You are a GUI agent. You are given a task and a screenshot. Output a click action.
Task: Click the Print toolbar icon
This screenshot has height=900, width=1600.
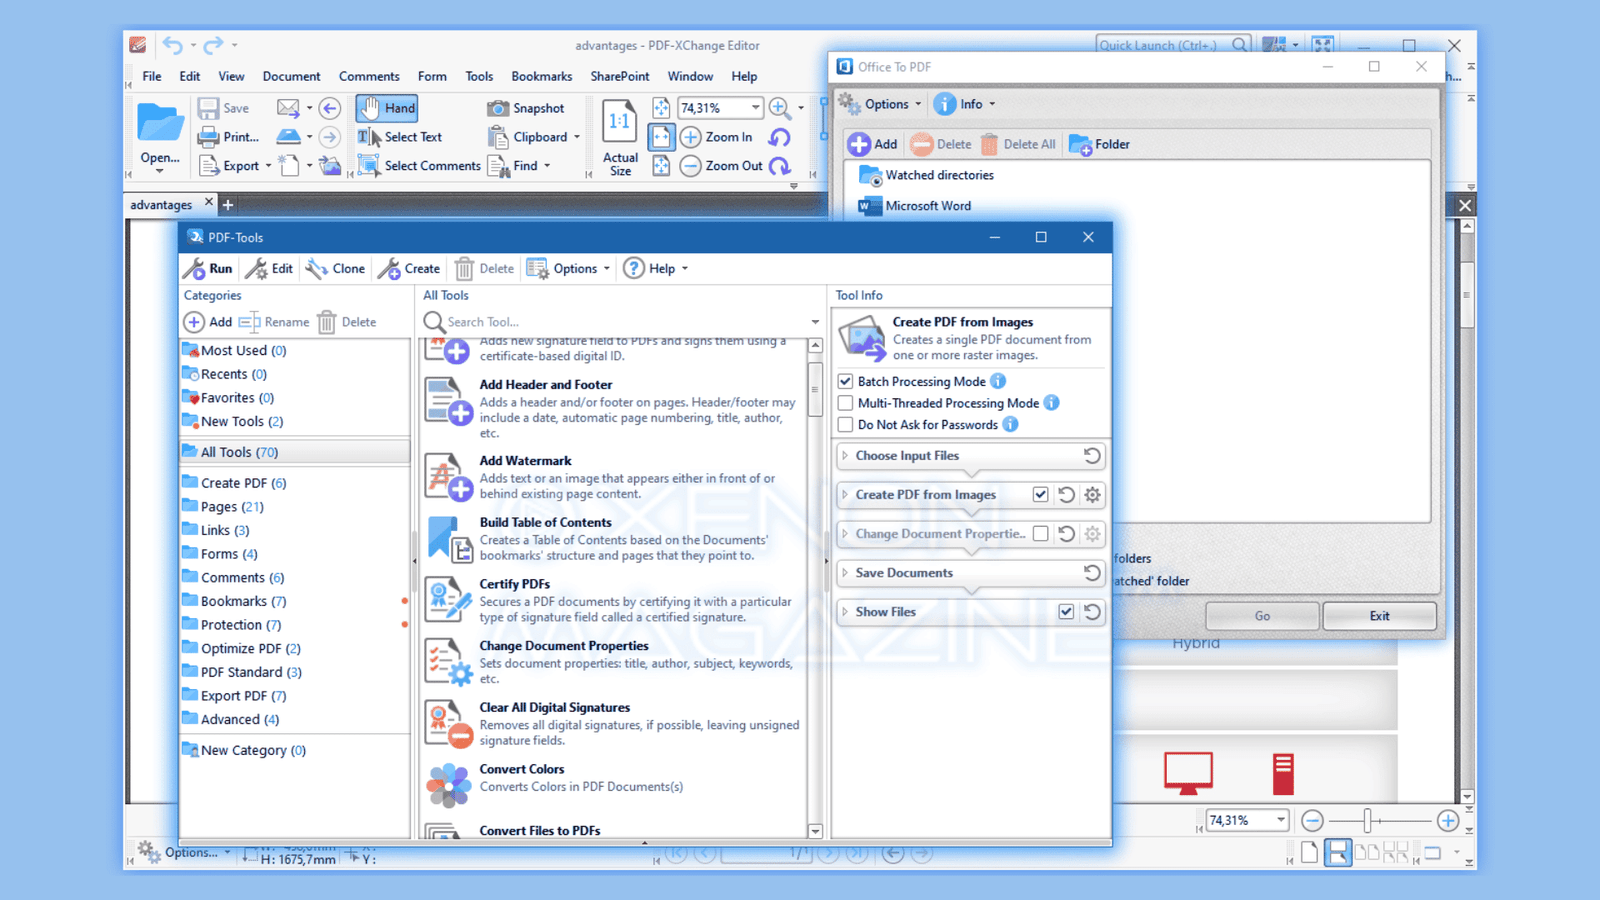click(x=208, y=137)
